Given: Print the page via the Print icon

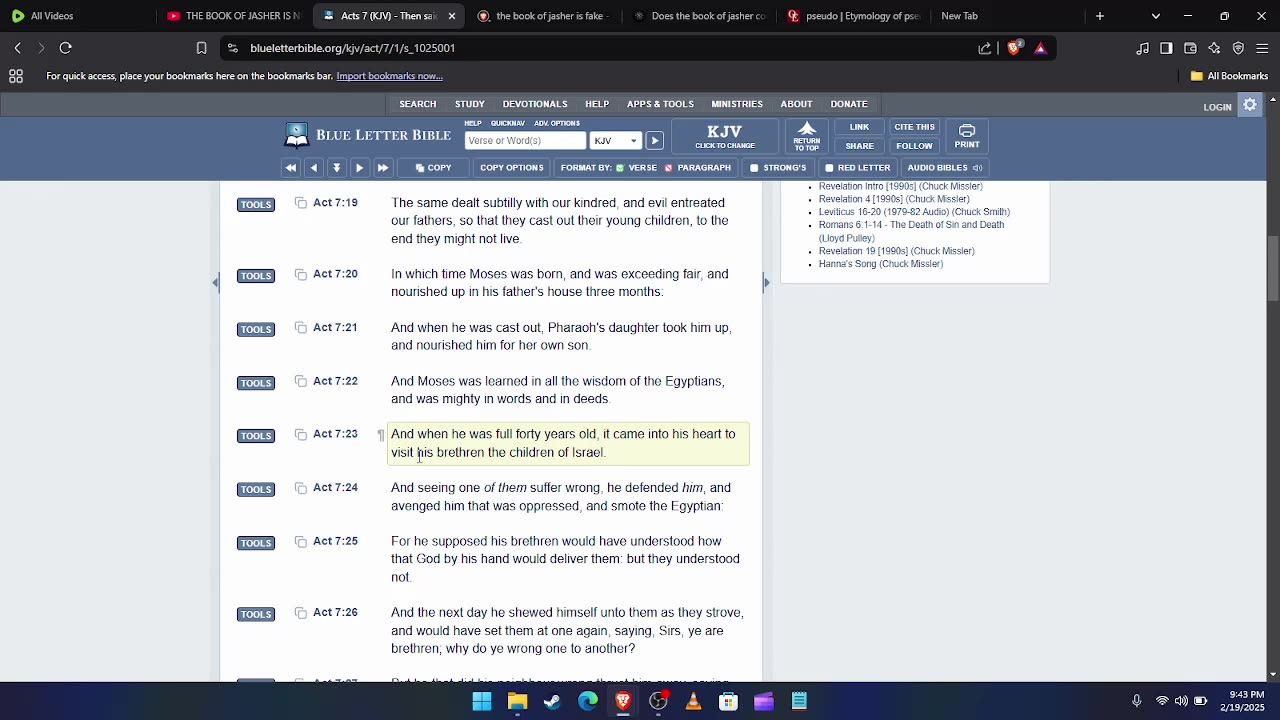Looking at the screenshot, I should (x=967, y=137).
